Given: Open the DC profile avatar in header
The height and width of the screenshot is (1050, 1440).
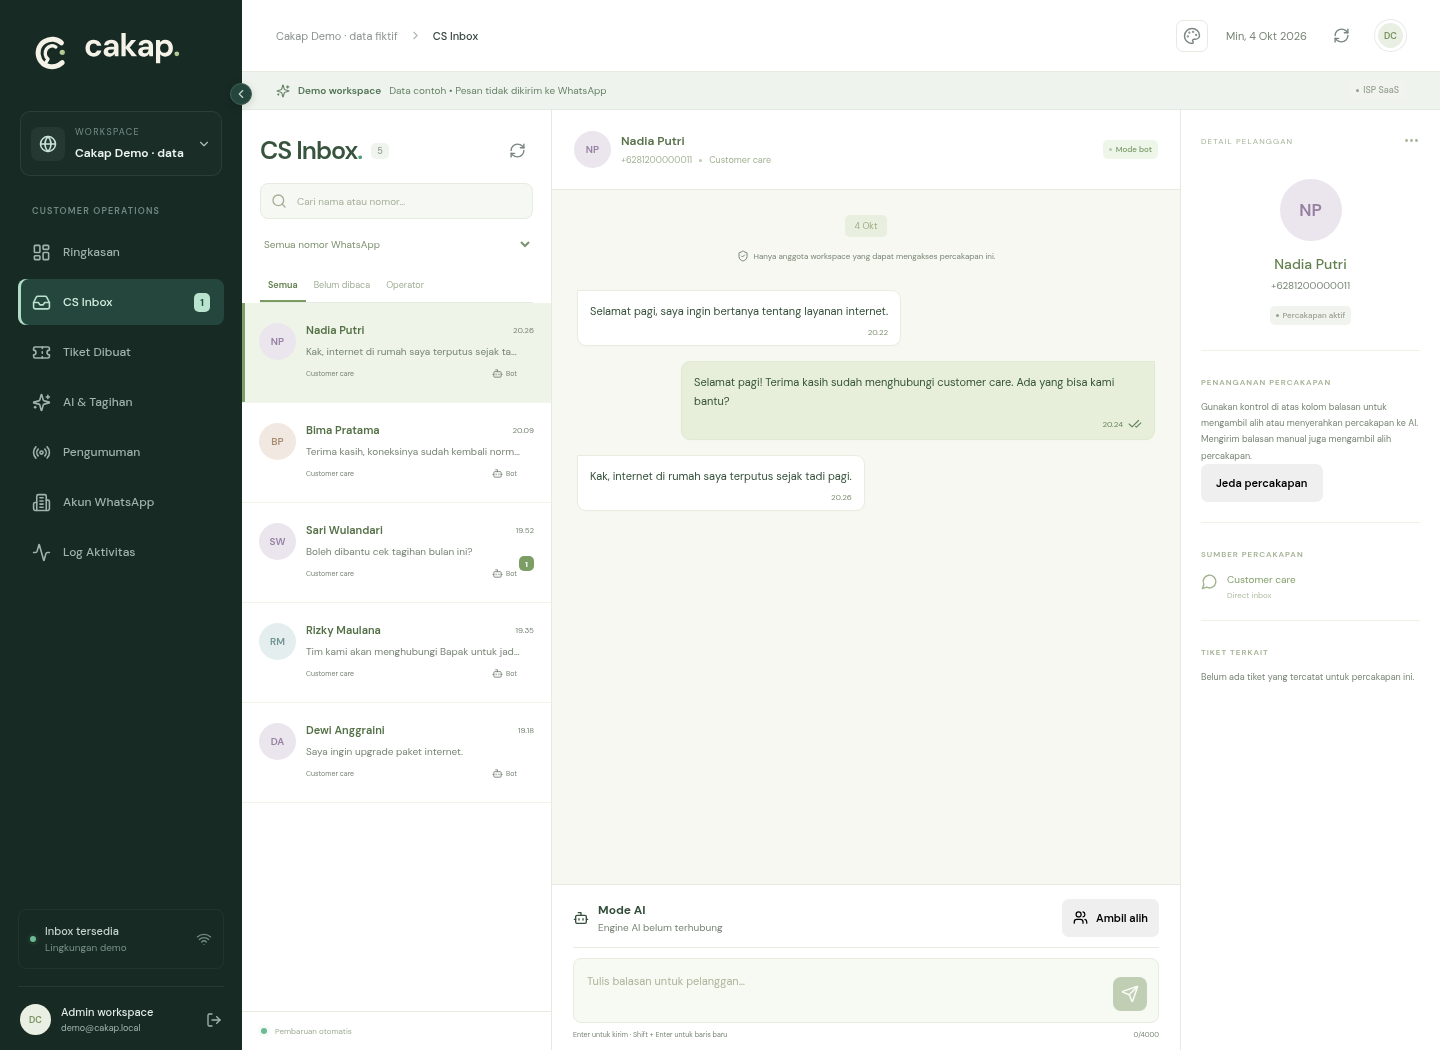Looking at the screenshot, I should [x=1390, y=36].
